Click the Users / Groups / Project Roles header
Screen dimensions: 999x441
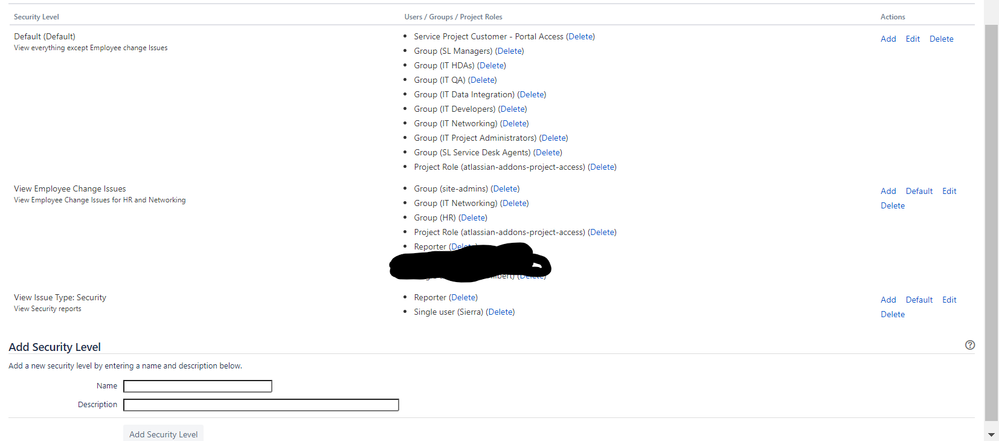(453, 17)
